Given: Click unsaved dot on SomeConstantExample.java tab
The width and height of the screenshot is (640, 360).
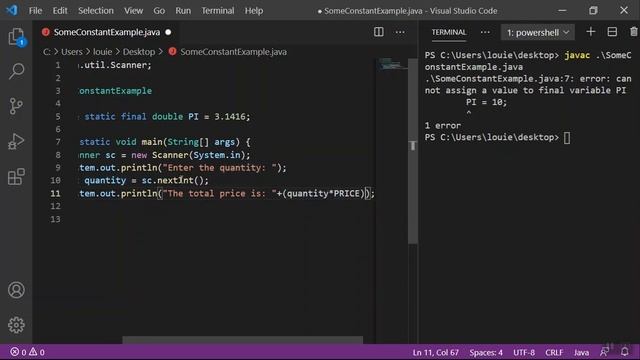Looking at the screenshot, I should click(168, 32).
